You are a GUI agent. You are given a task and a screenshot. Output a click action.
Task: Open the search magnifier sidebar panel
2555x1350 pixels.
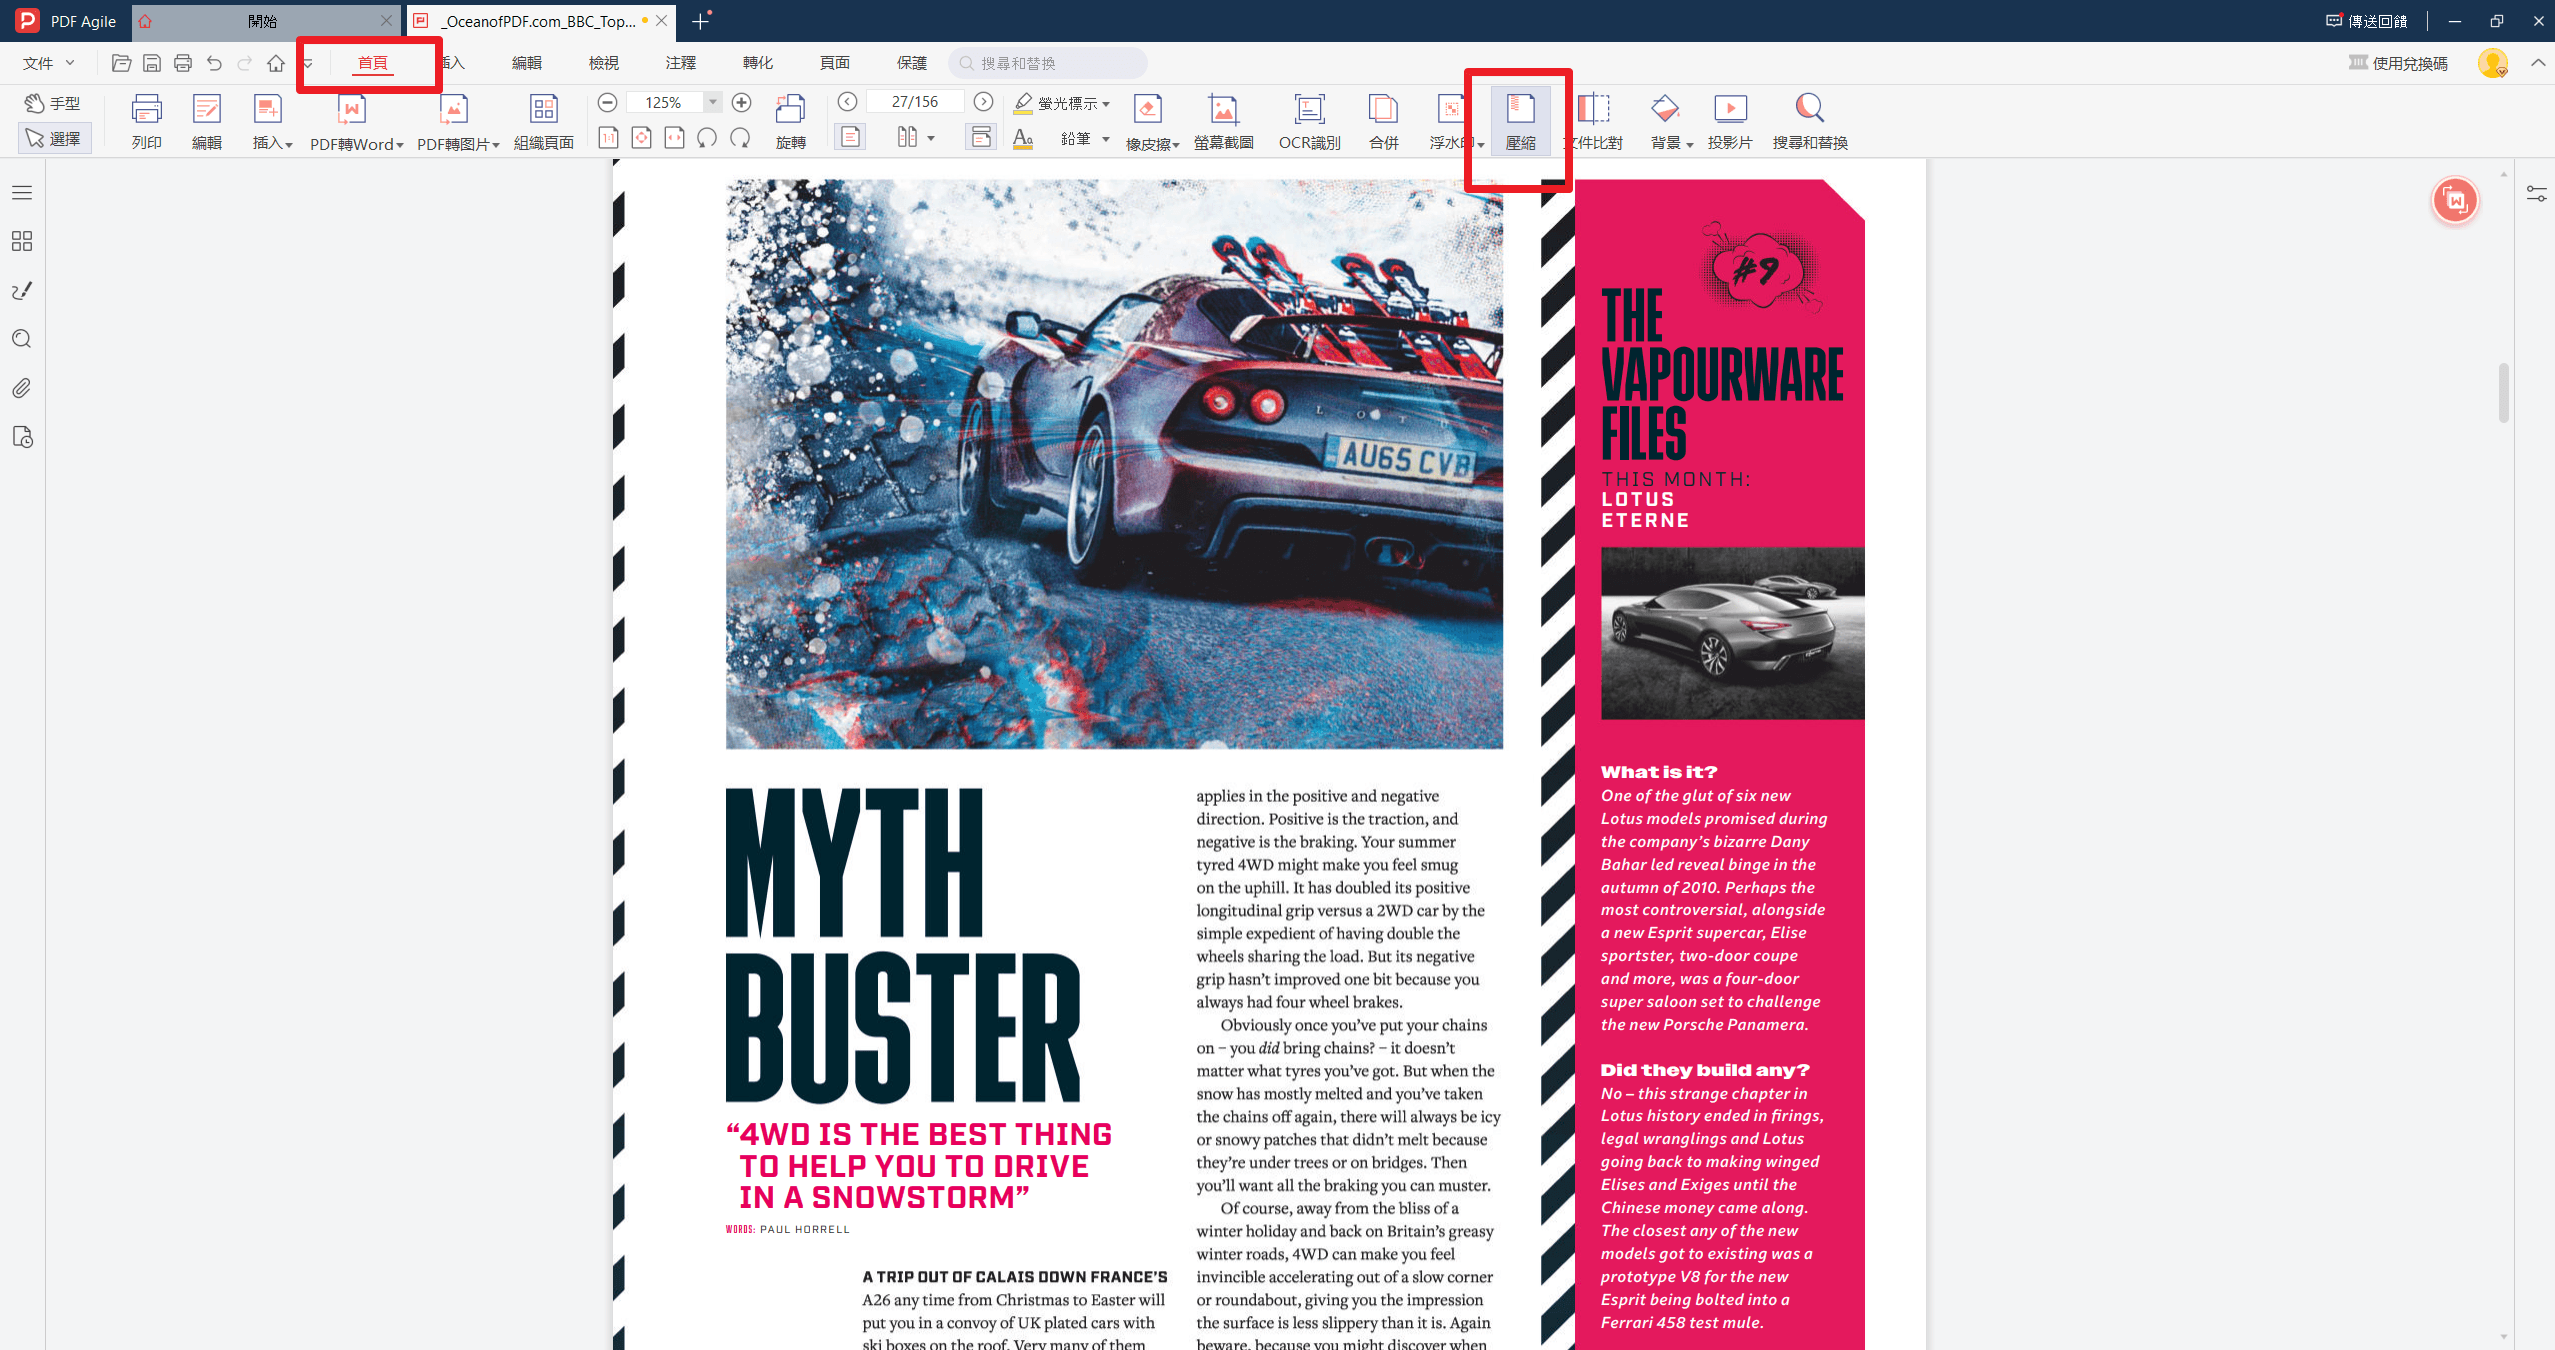click(x=22, y=339)
